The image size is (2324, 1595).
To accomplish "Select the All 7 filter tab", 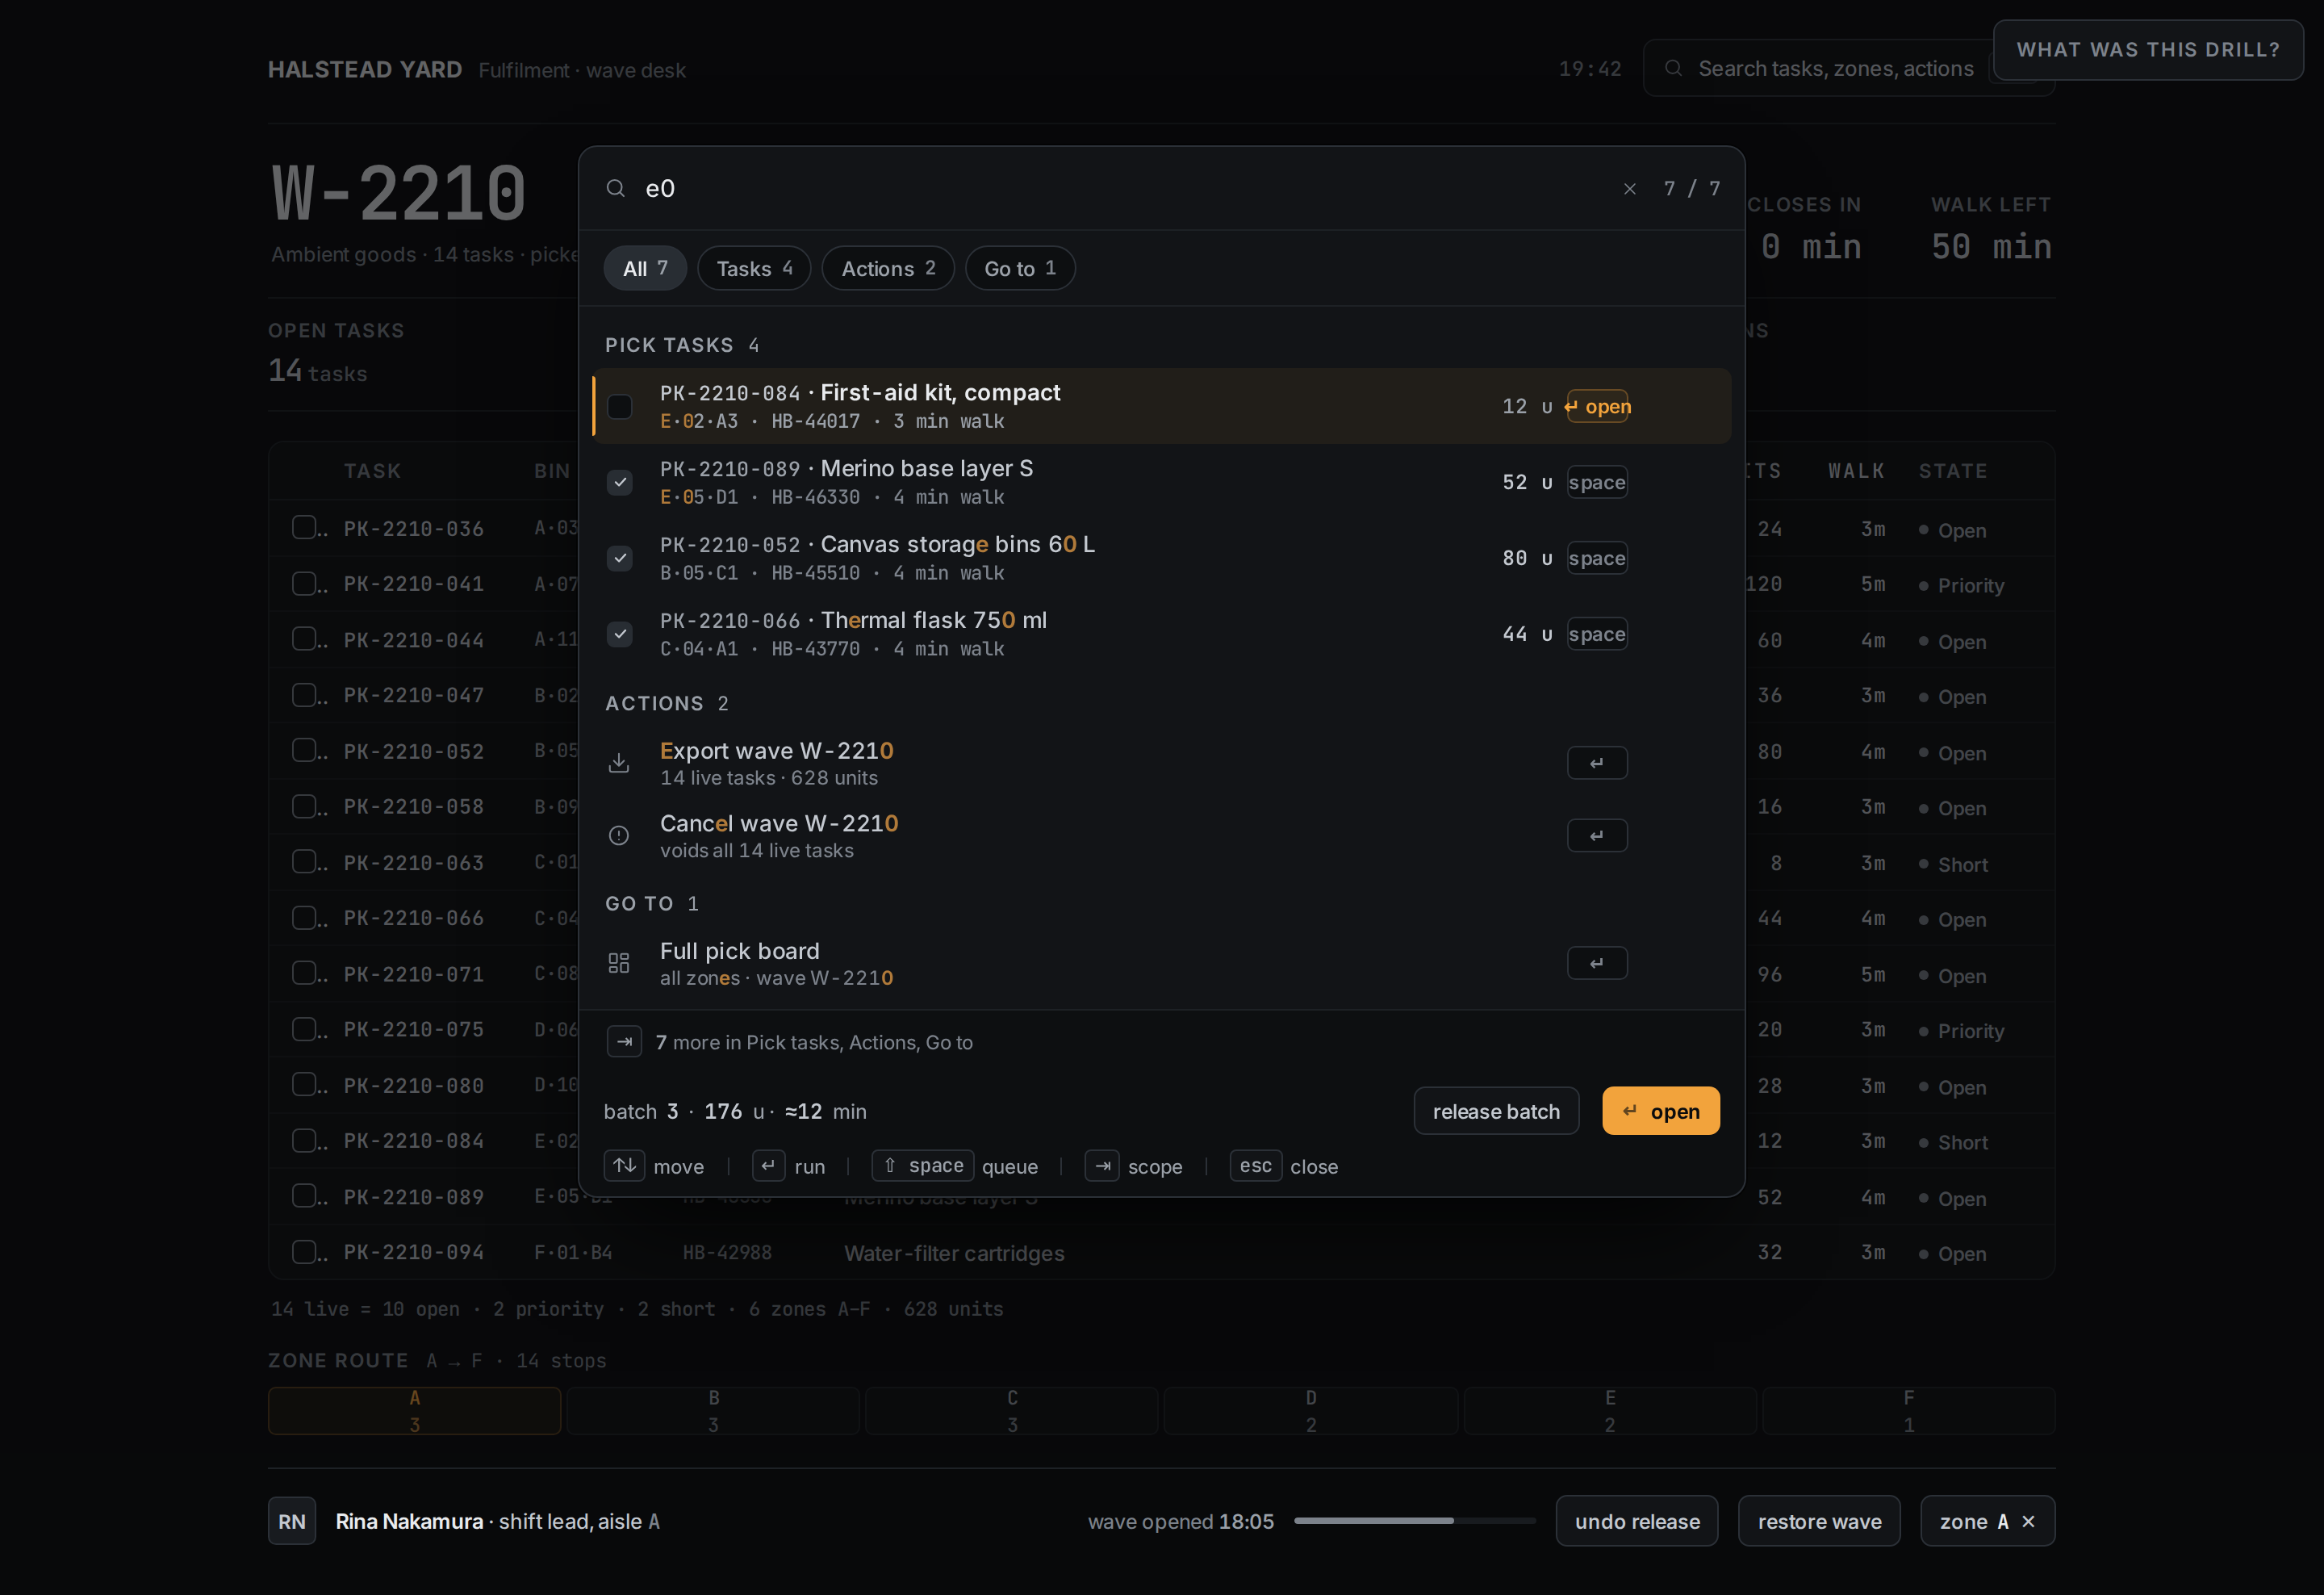I will coord(645,268).
